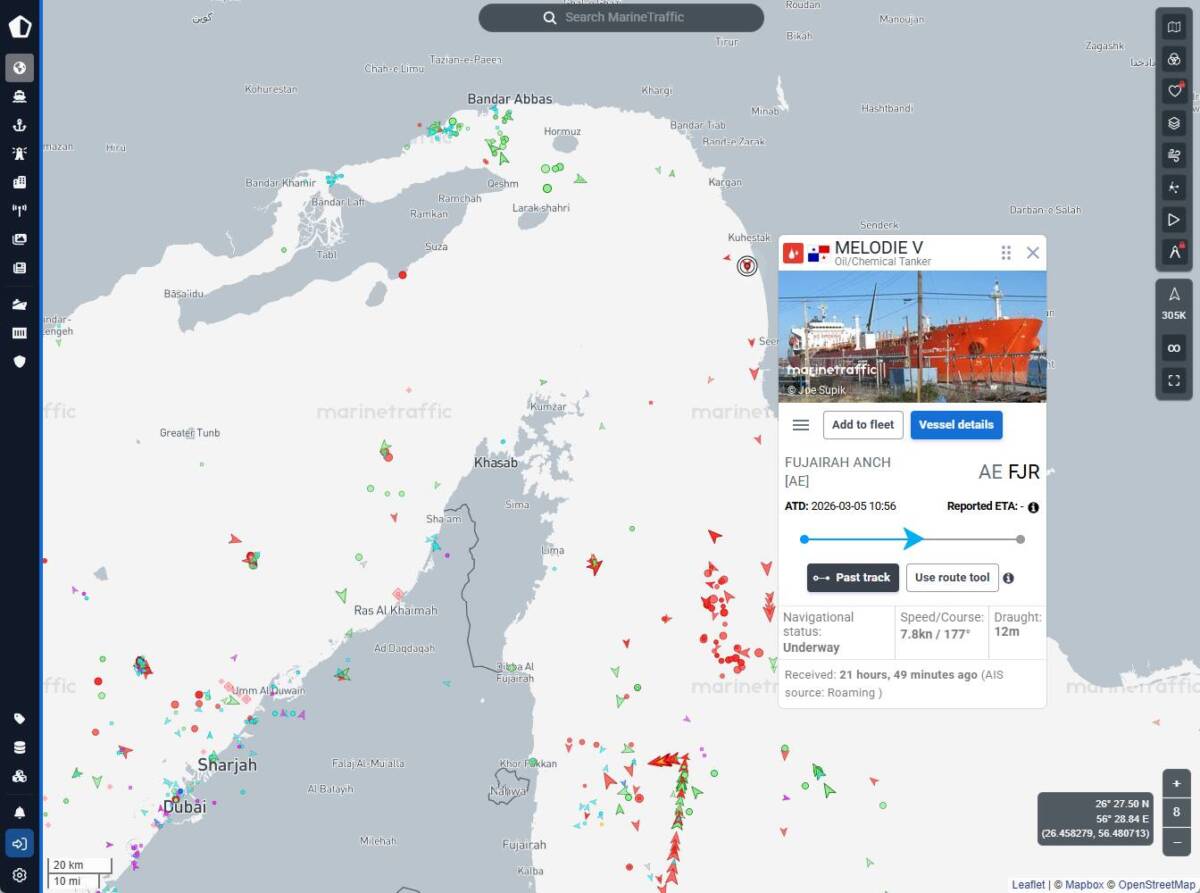Image resolution: width=1200 pixels, height=893 pixels.
Task: Expand the hamburger menu in vessel panel
Action: click(x=800, y=424)
